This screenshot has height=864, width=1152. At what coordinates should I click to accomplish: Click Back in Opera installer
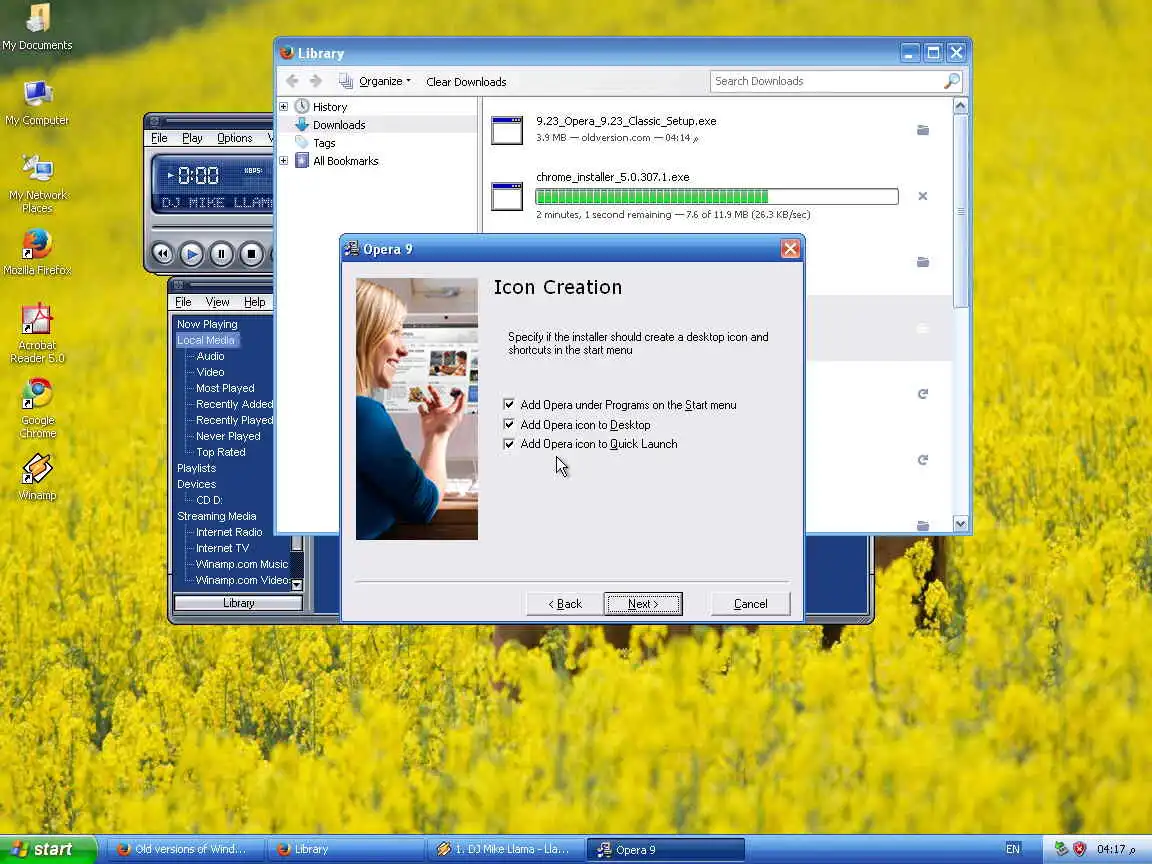(x=565, y=604)
